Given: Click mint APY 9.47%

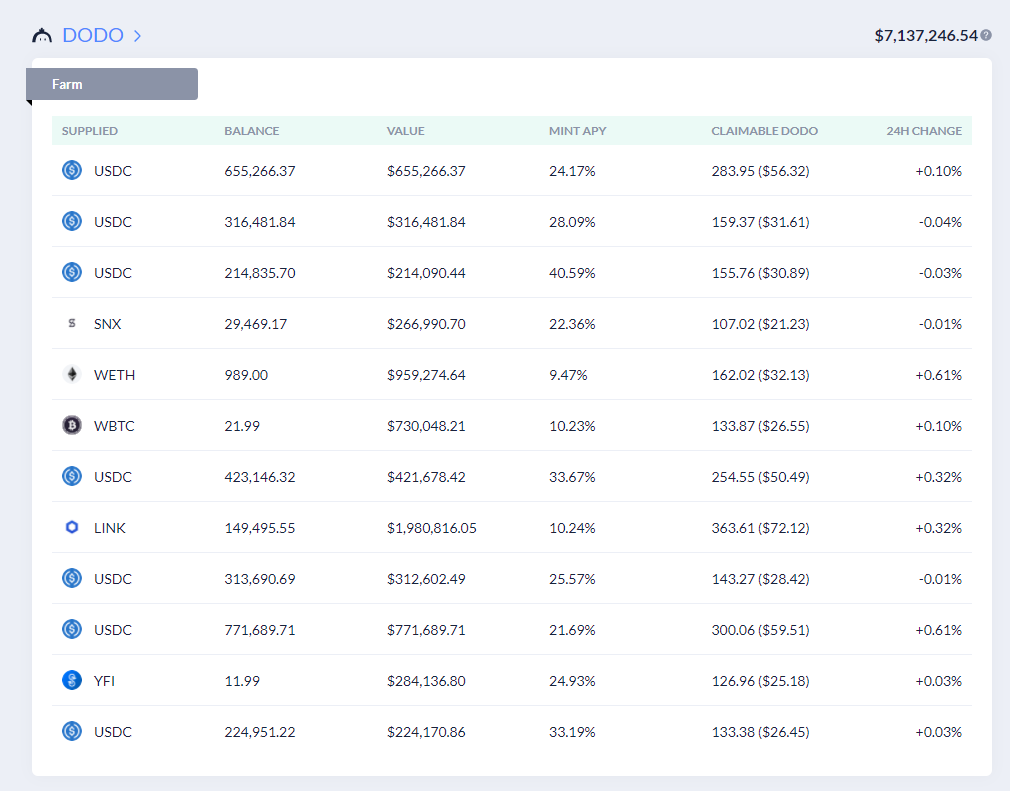Looking at the screenshot, I should coord(568,375).
